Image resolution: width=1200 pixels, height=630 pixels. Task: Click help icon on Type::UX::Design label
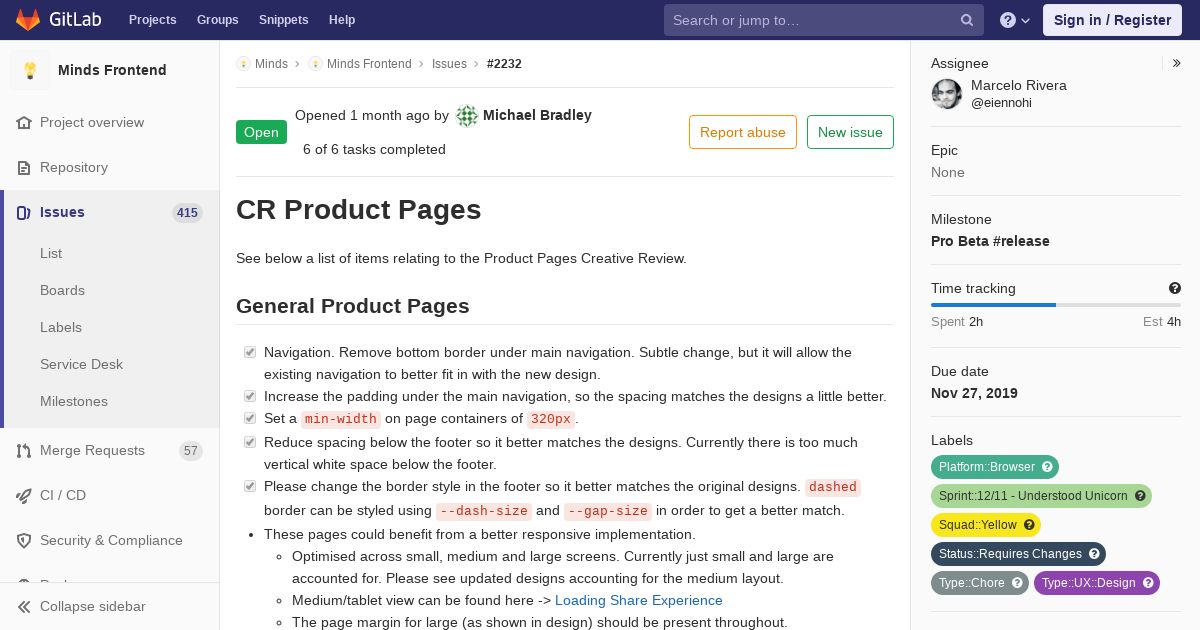1148,583
